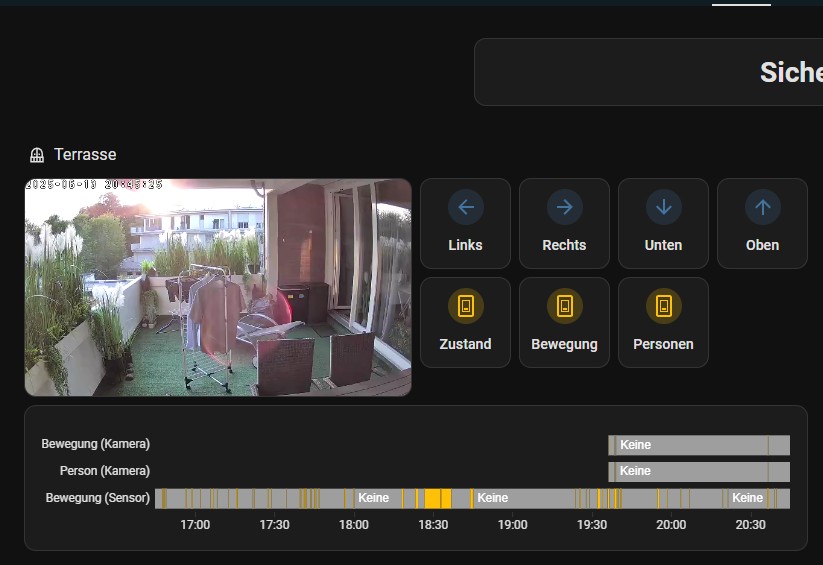
Task: Select sensor Keine segment just after 18:00
Action: (376, 498)
